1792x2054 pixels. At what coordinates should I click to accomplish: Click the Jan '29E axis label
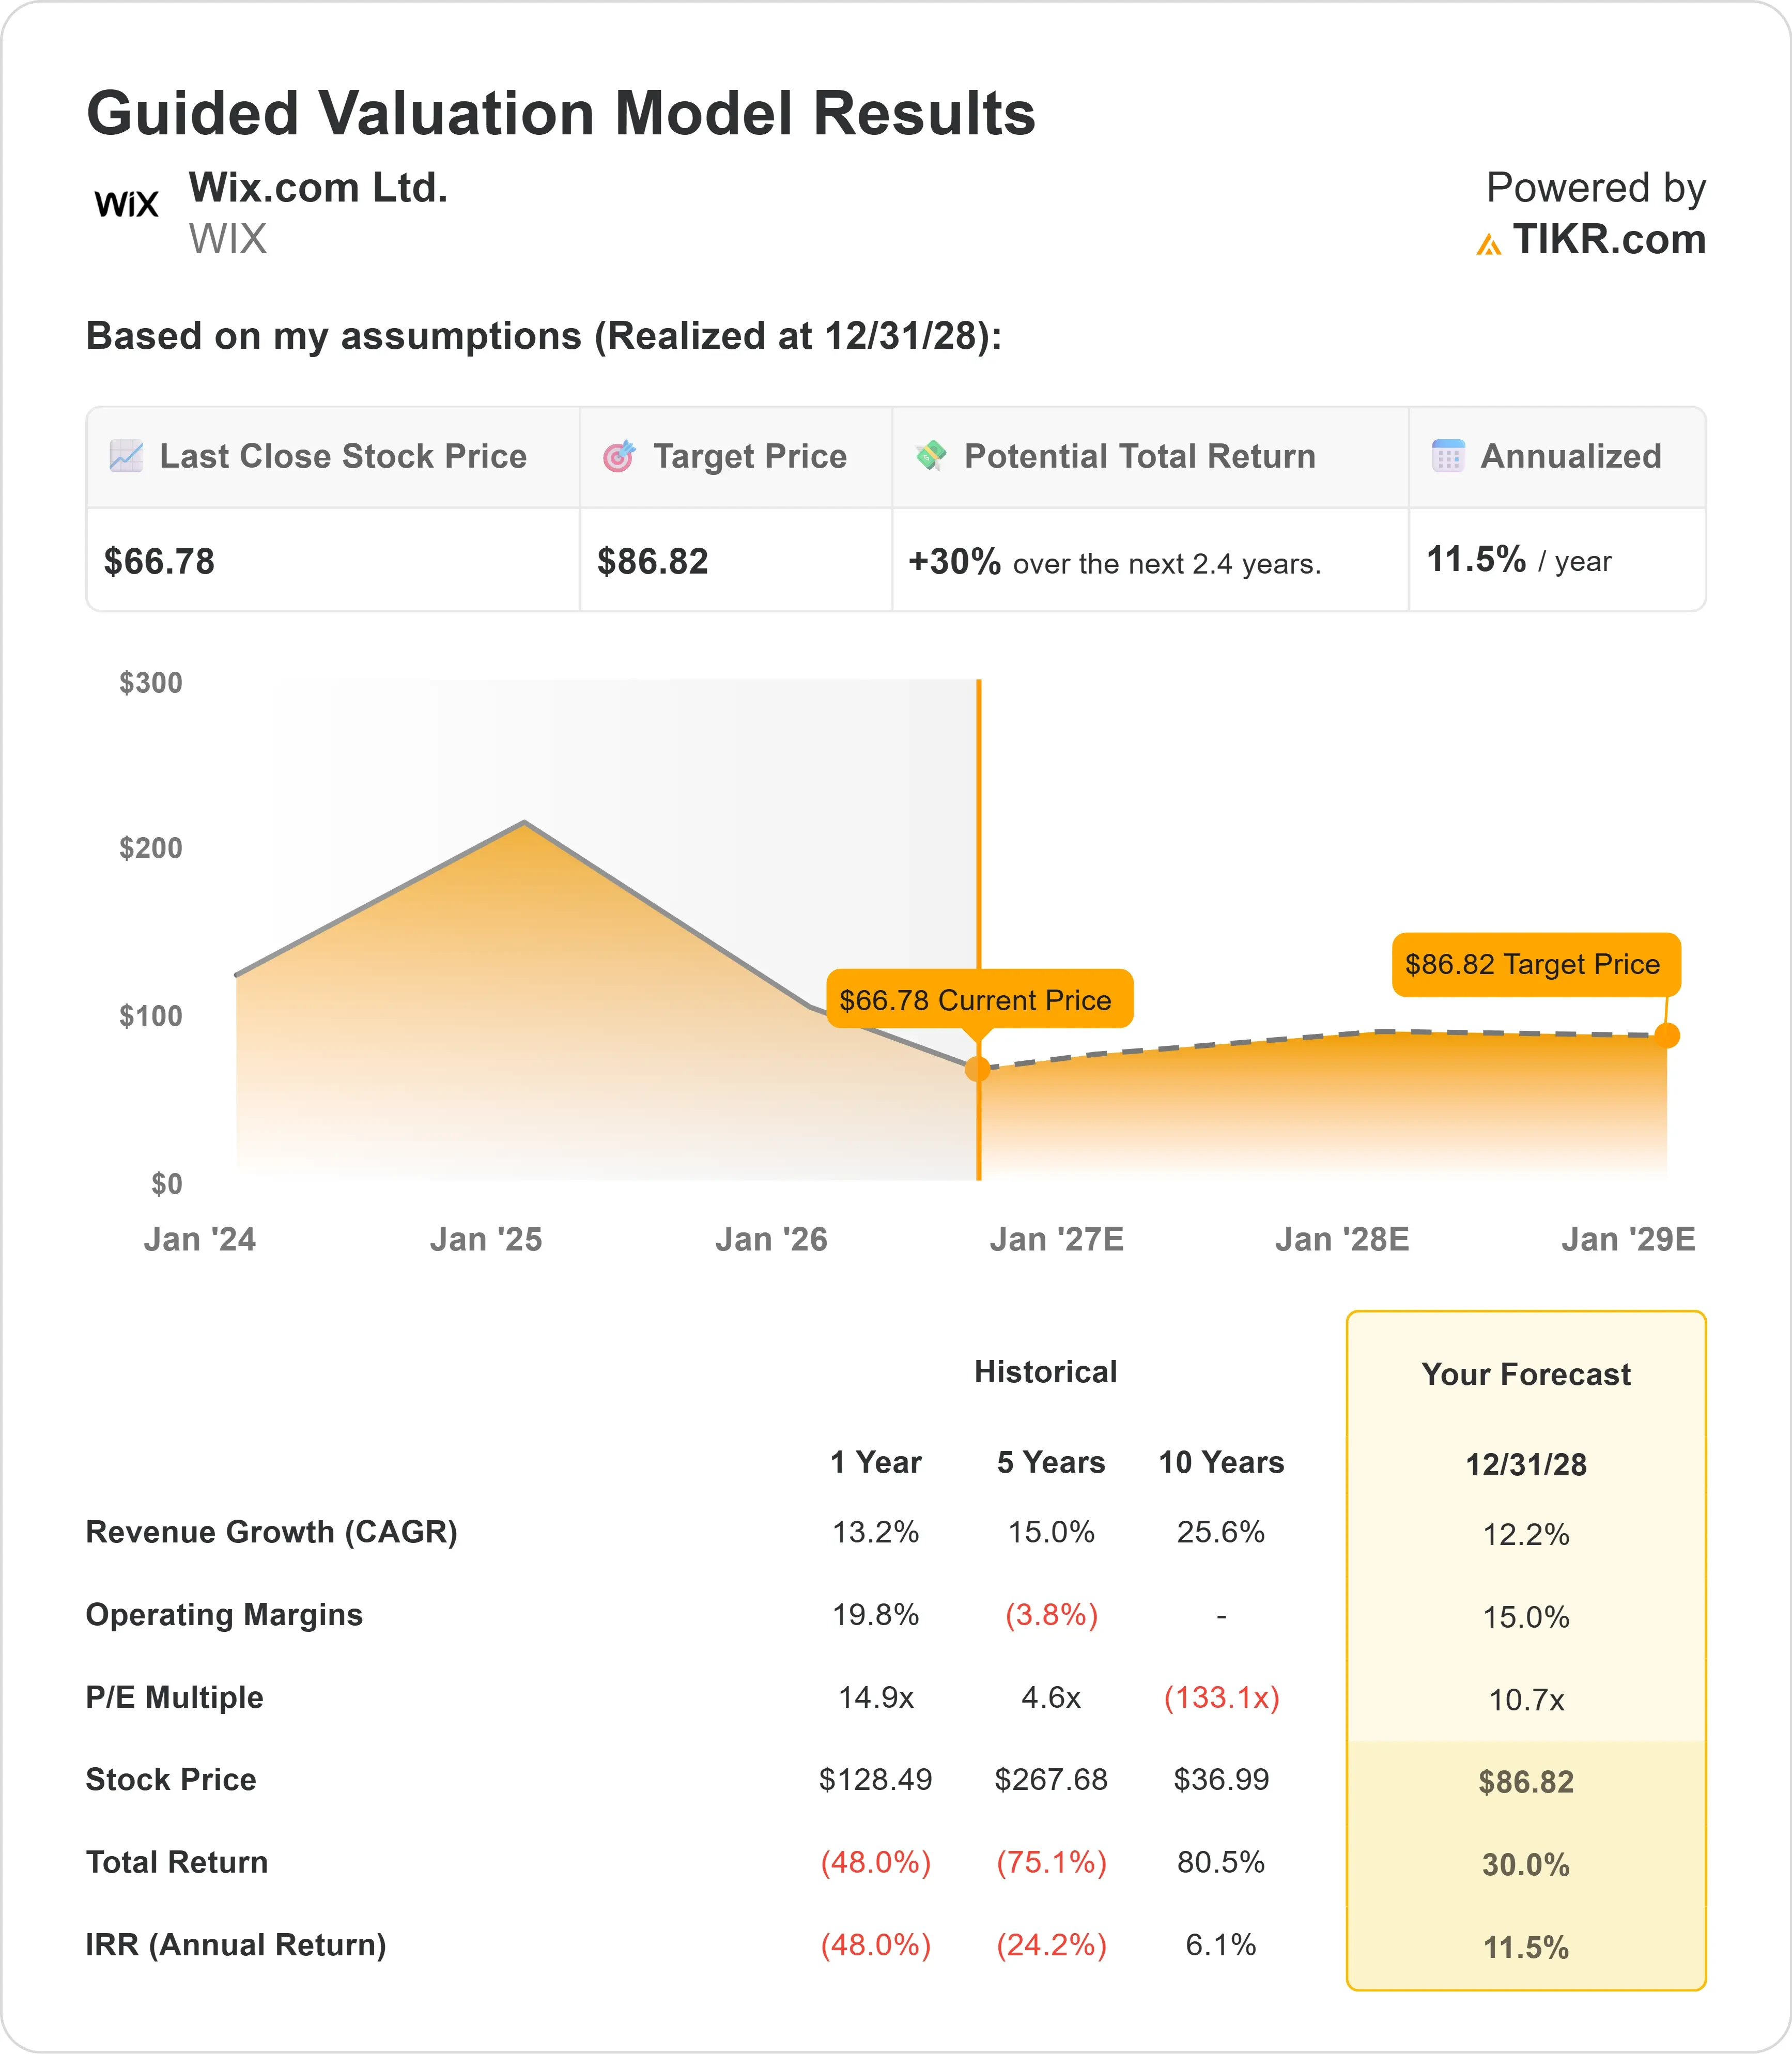click(1629, 1240)
